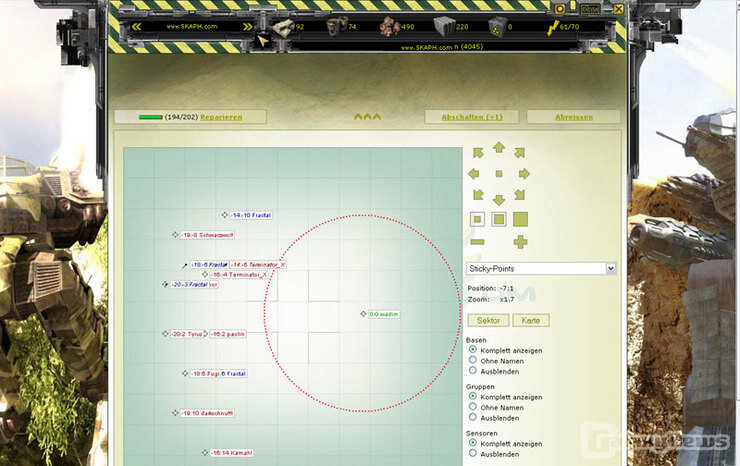Zoom out with the minus icon
The height and width of the screenshot is (466, 740).
coord(477,242)
